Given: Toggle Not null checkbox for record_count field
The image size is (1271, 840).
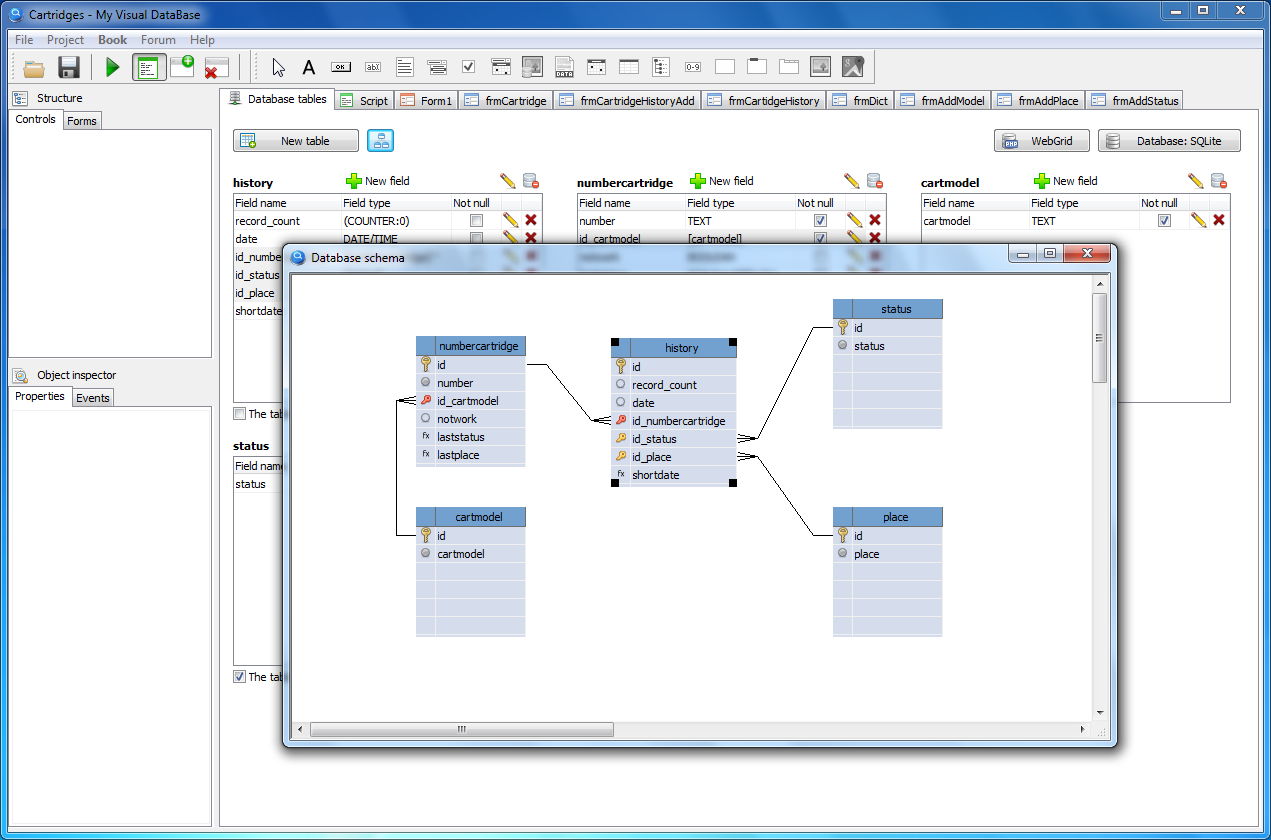Looking at the screenshot, I should 477,220.
